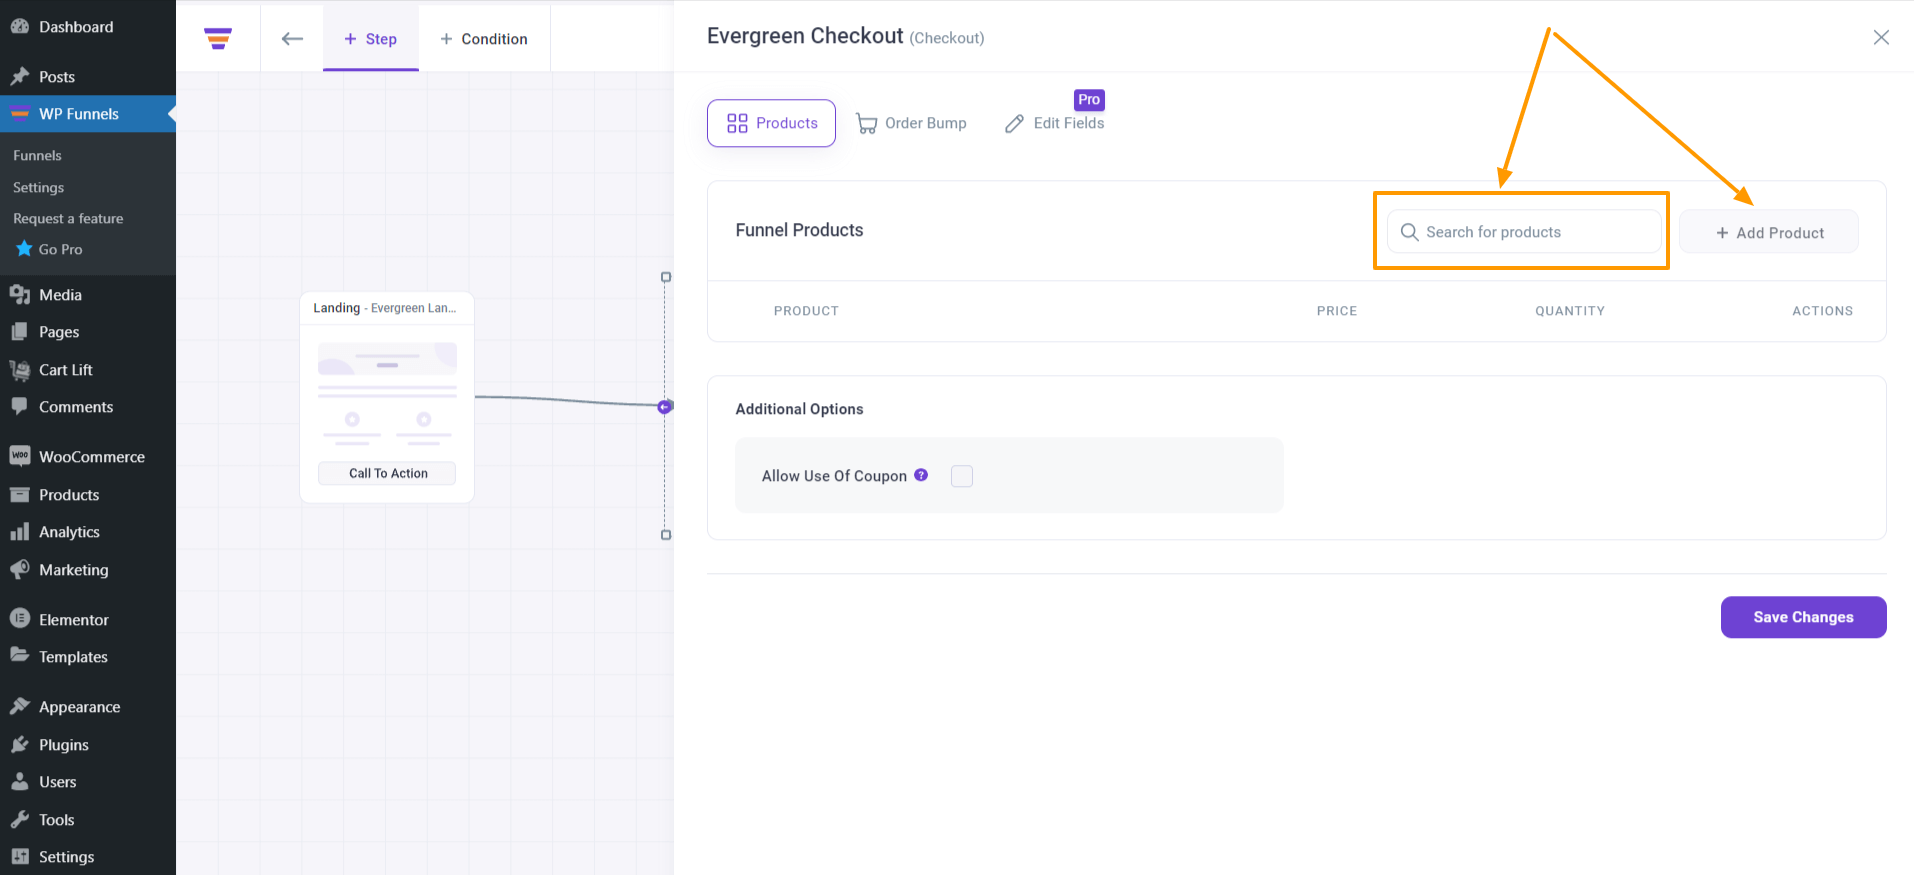
Task: Click the Comments bubble icon
Action: click(x=20, y=406)
